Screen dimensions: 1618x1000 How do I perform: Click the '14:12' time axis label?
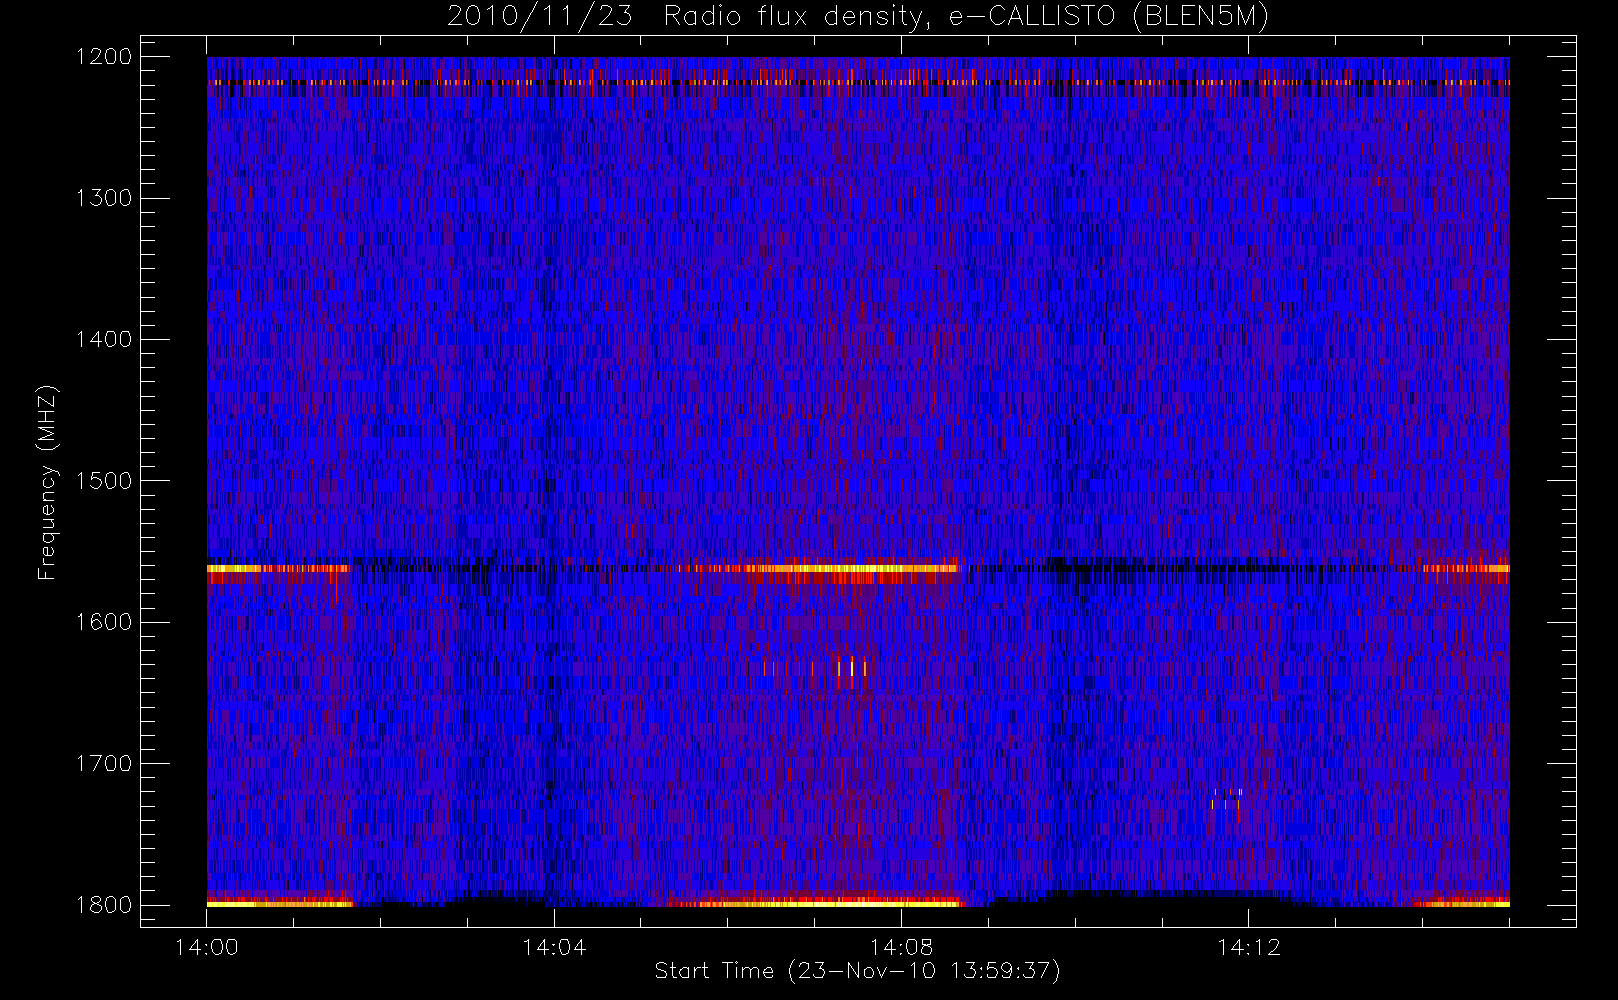coord(1248,947)
